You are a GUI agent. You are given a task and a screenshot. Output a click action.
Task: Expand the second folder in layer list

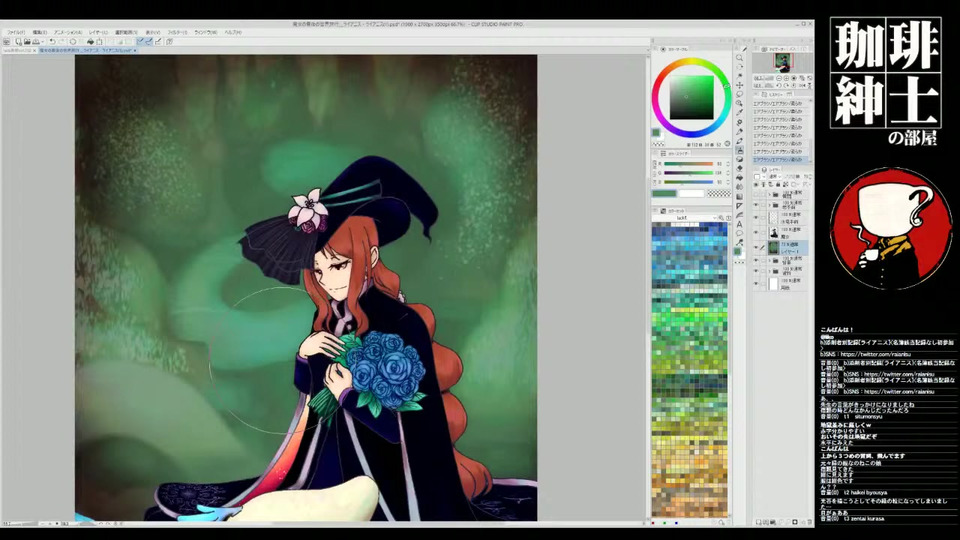click(770, 205)
